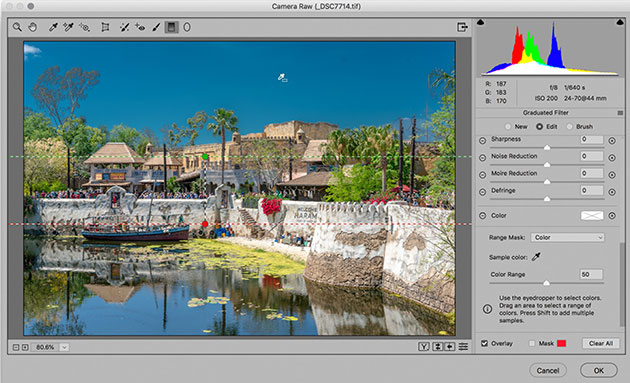Select the Color Sampler tool

(68, 27)
